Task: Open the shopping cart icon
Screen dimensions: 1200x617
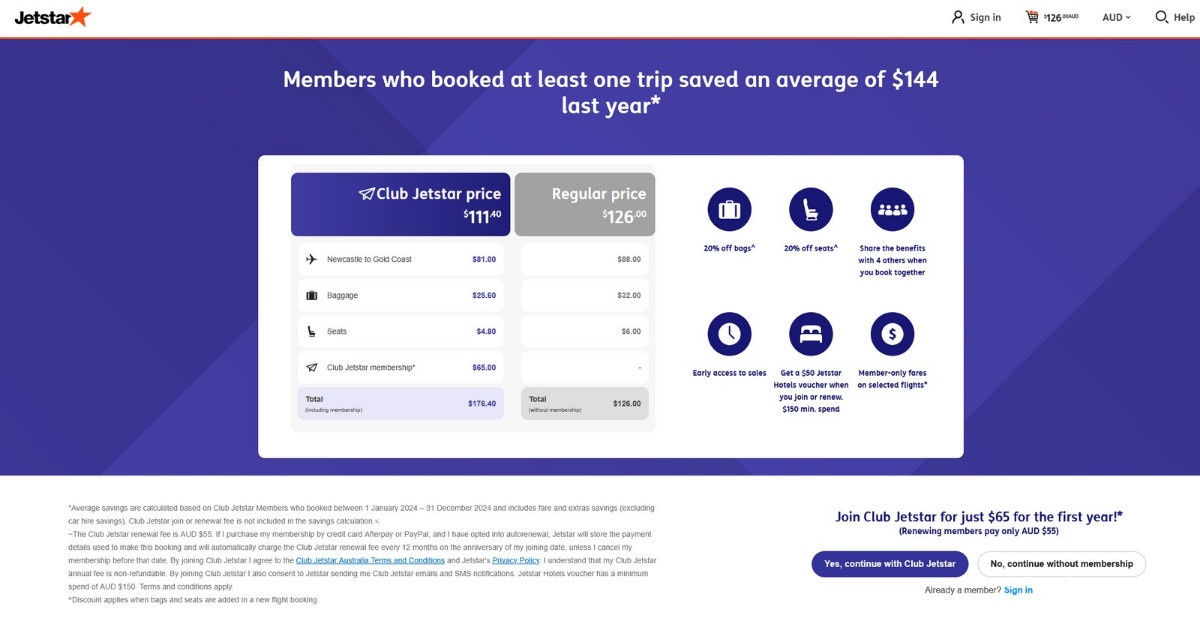Action: coord(1032,17)
